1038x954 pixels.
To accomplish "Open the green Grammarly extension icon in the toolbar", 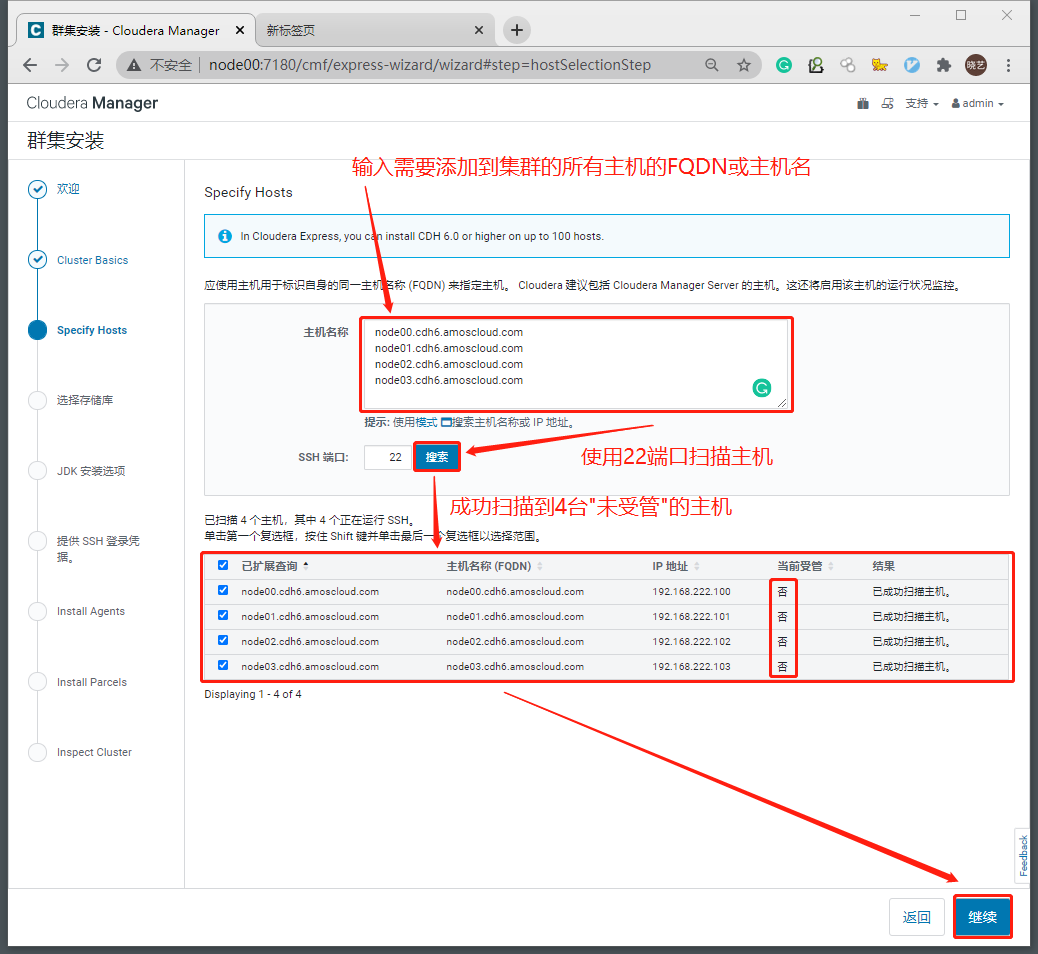I will click(784, 65).
